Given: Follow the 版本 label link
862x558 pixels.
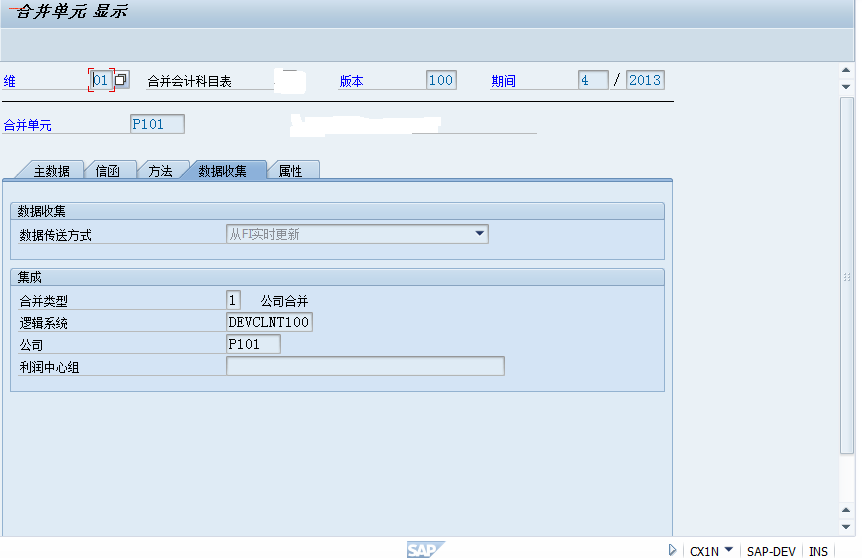Looking at the screenshot, I should [x=351, y=81].
